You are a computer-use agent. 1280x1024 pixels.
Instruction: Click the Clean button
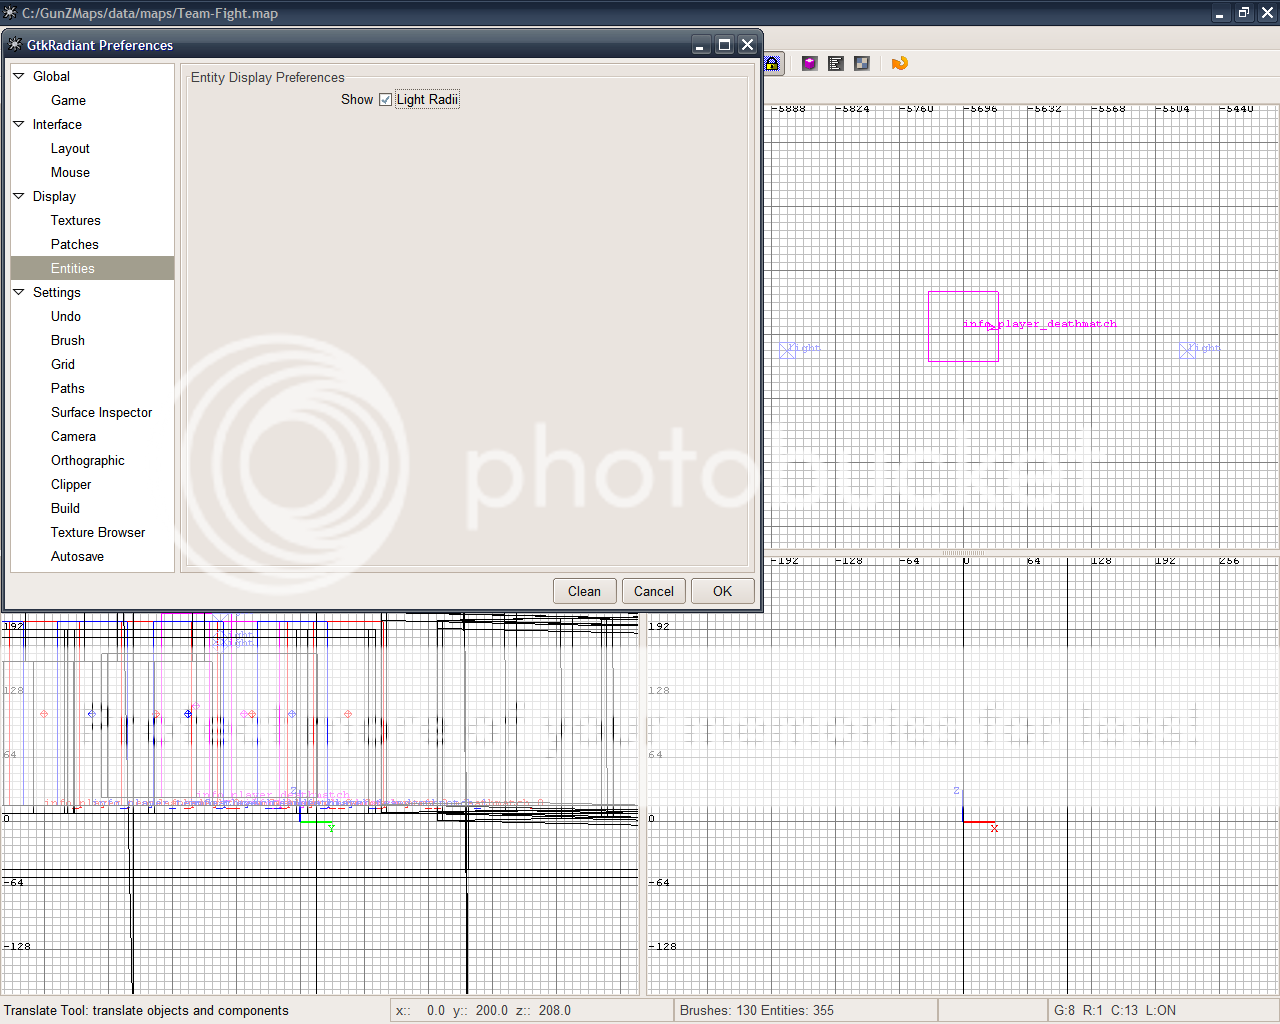[584, 591]
